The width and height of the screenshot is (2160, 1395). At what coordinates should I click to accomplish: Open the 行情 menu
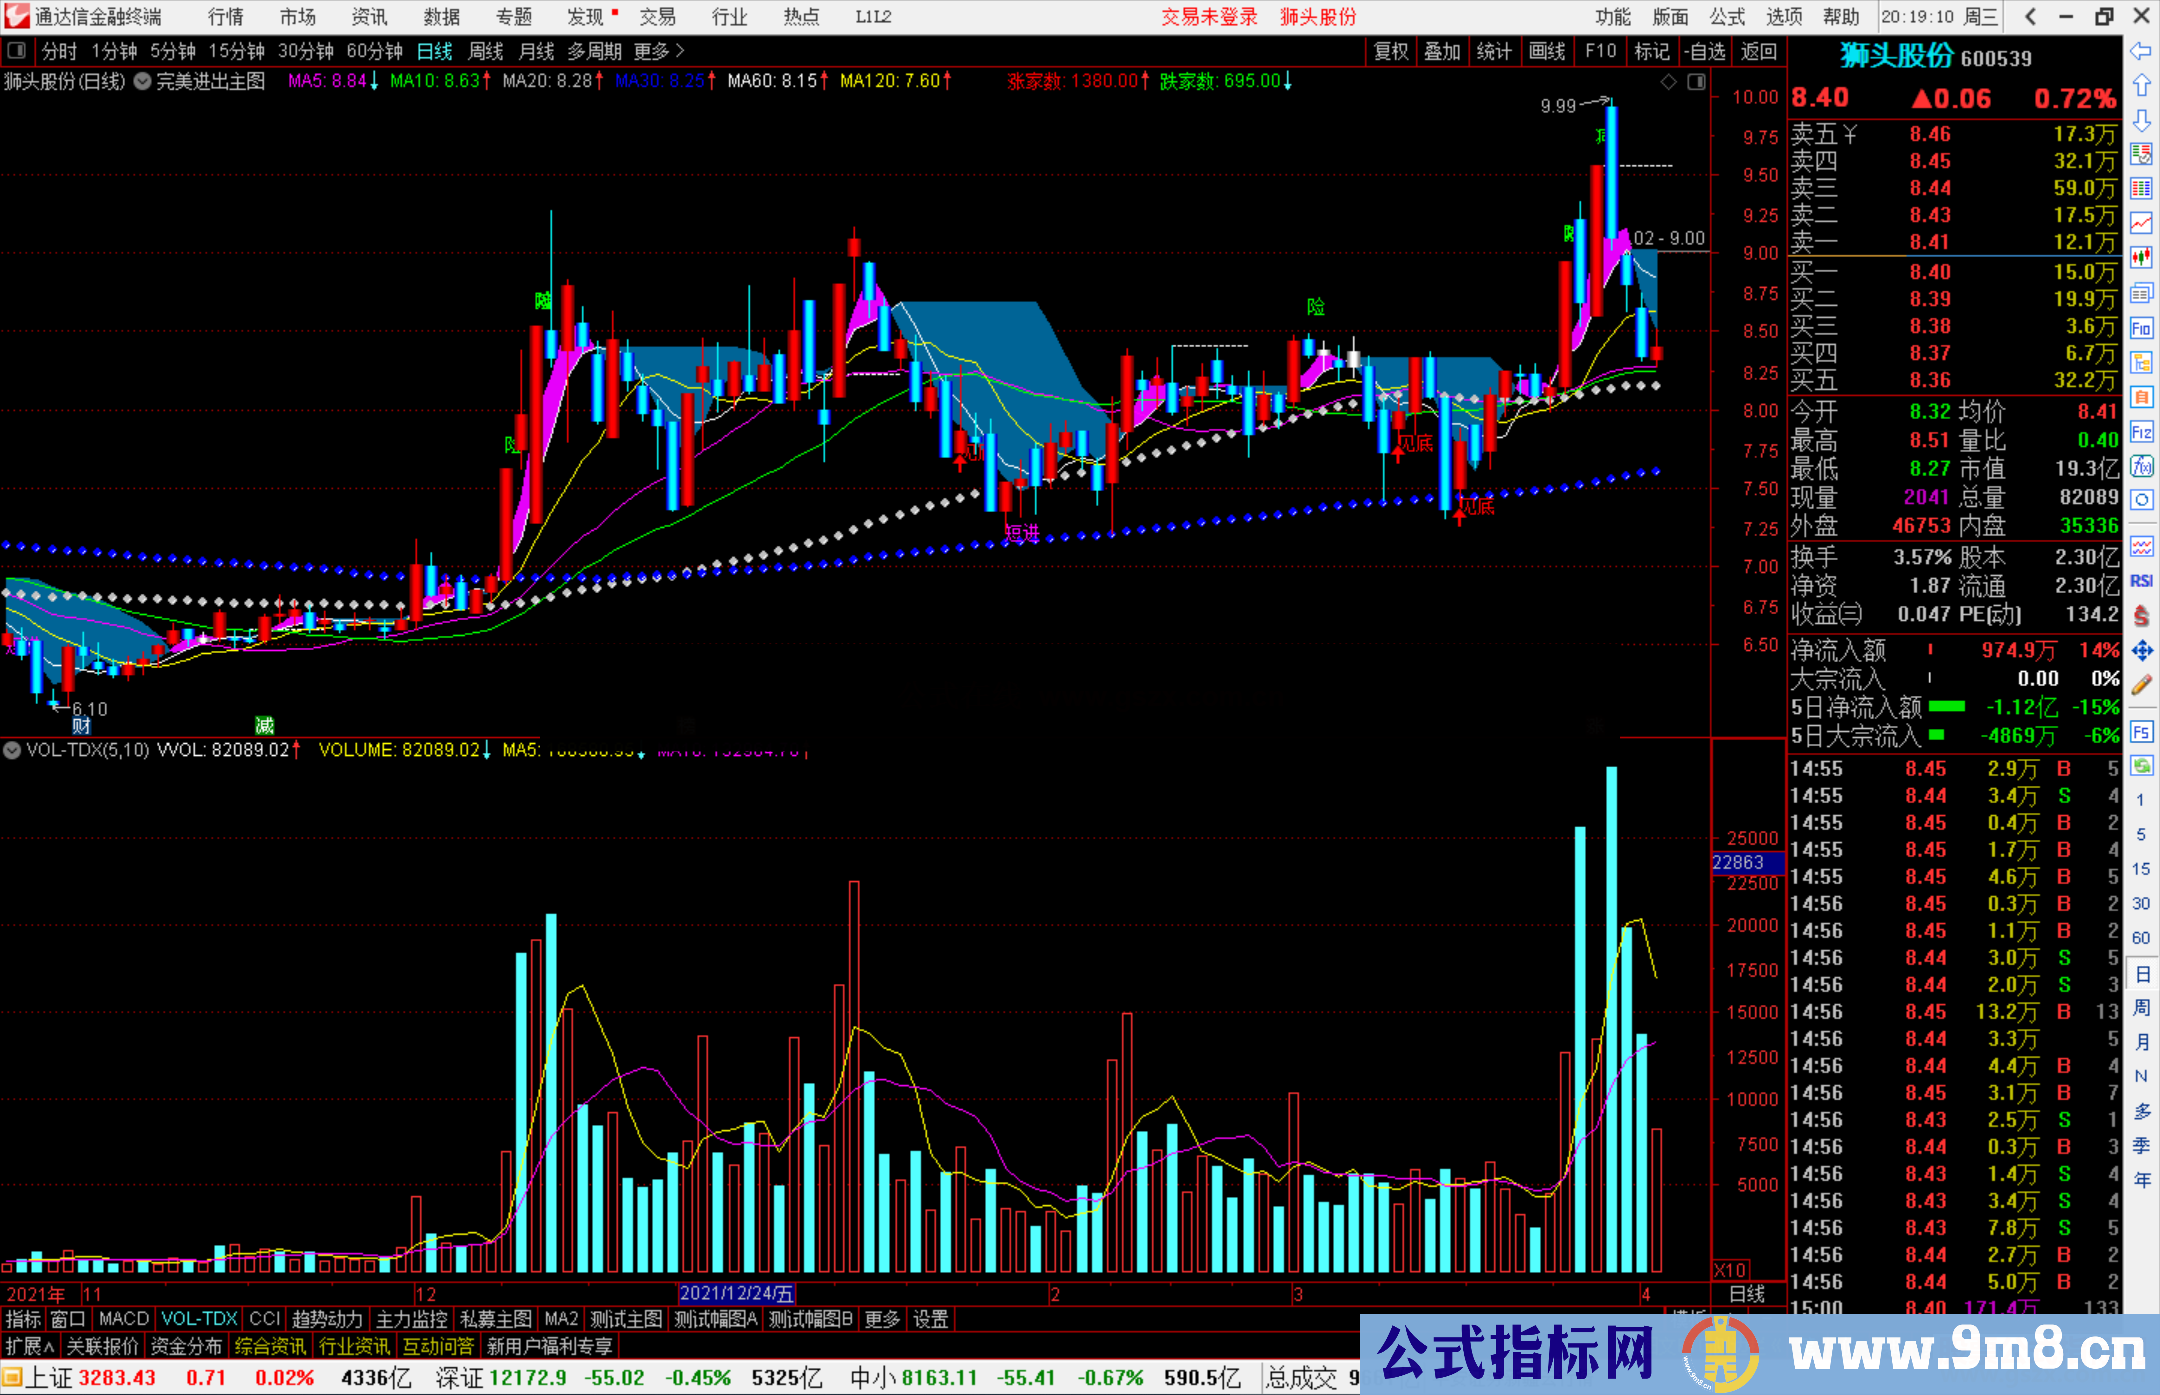click(226, 17)
